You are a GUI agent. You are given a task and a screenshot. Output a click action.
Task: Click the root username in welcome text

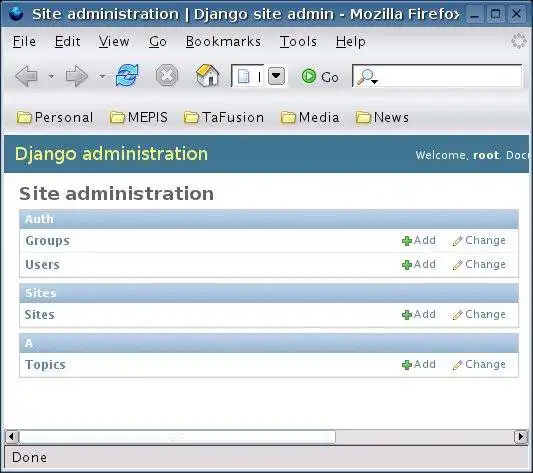486,155
